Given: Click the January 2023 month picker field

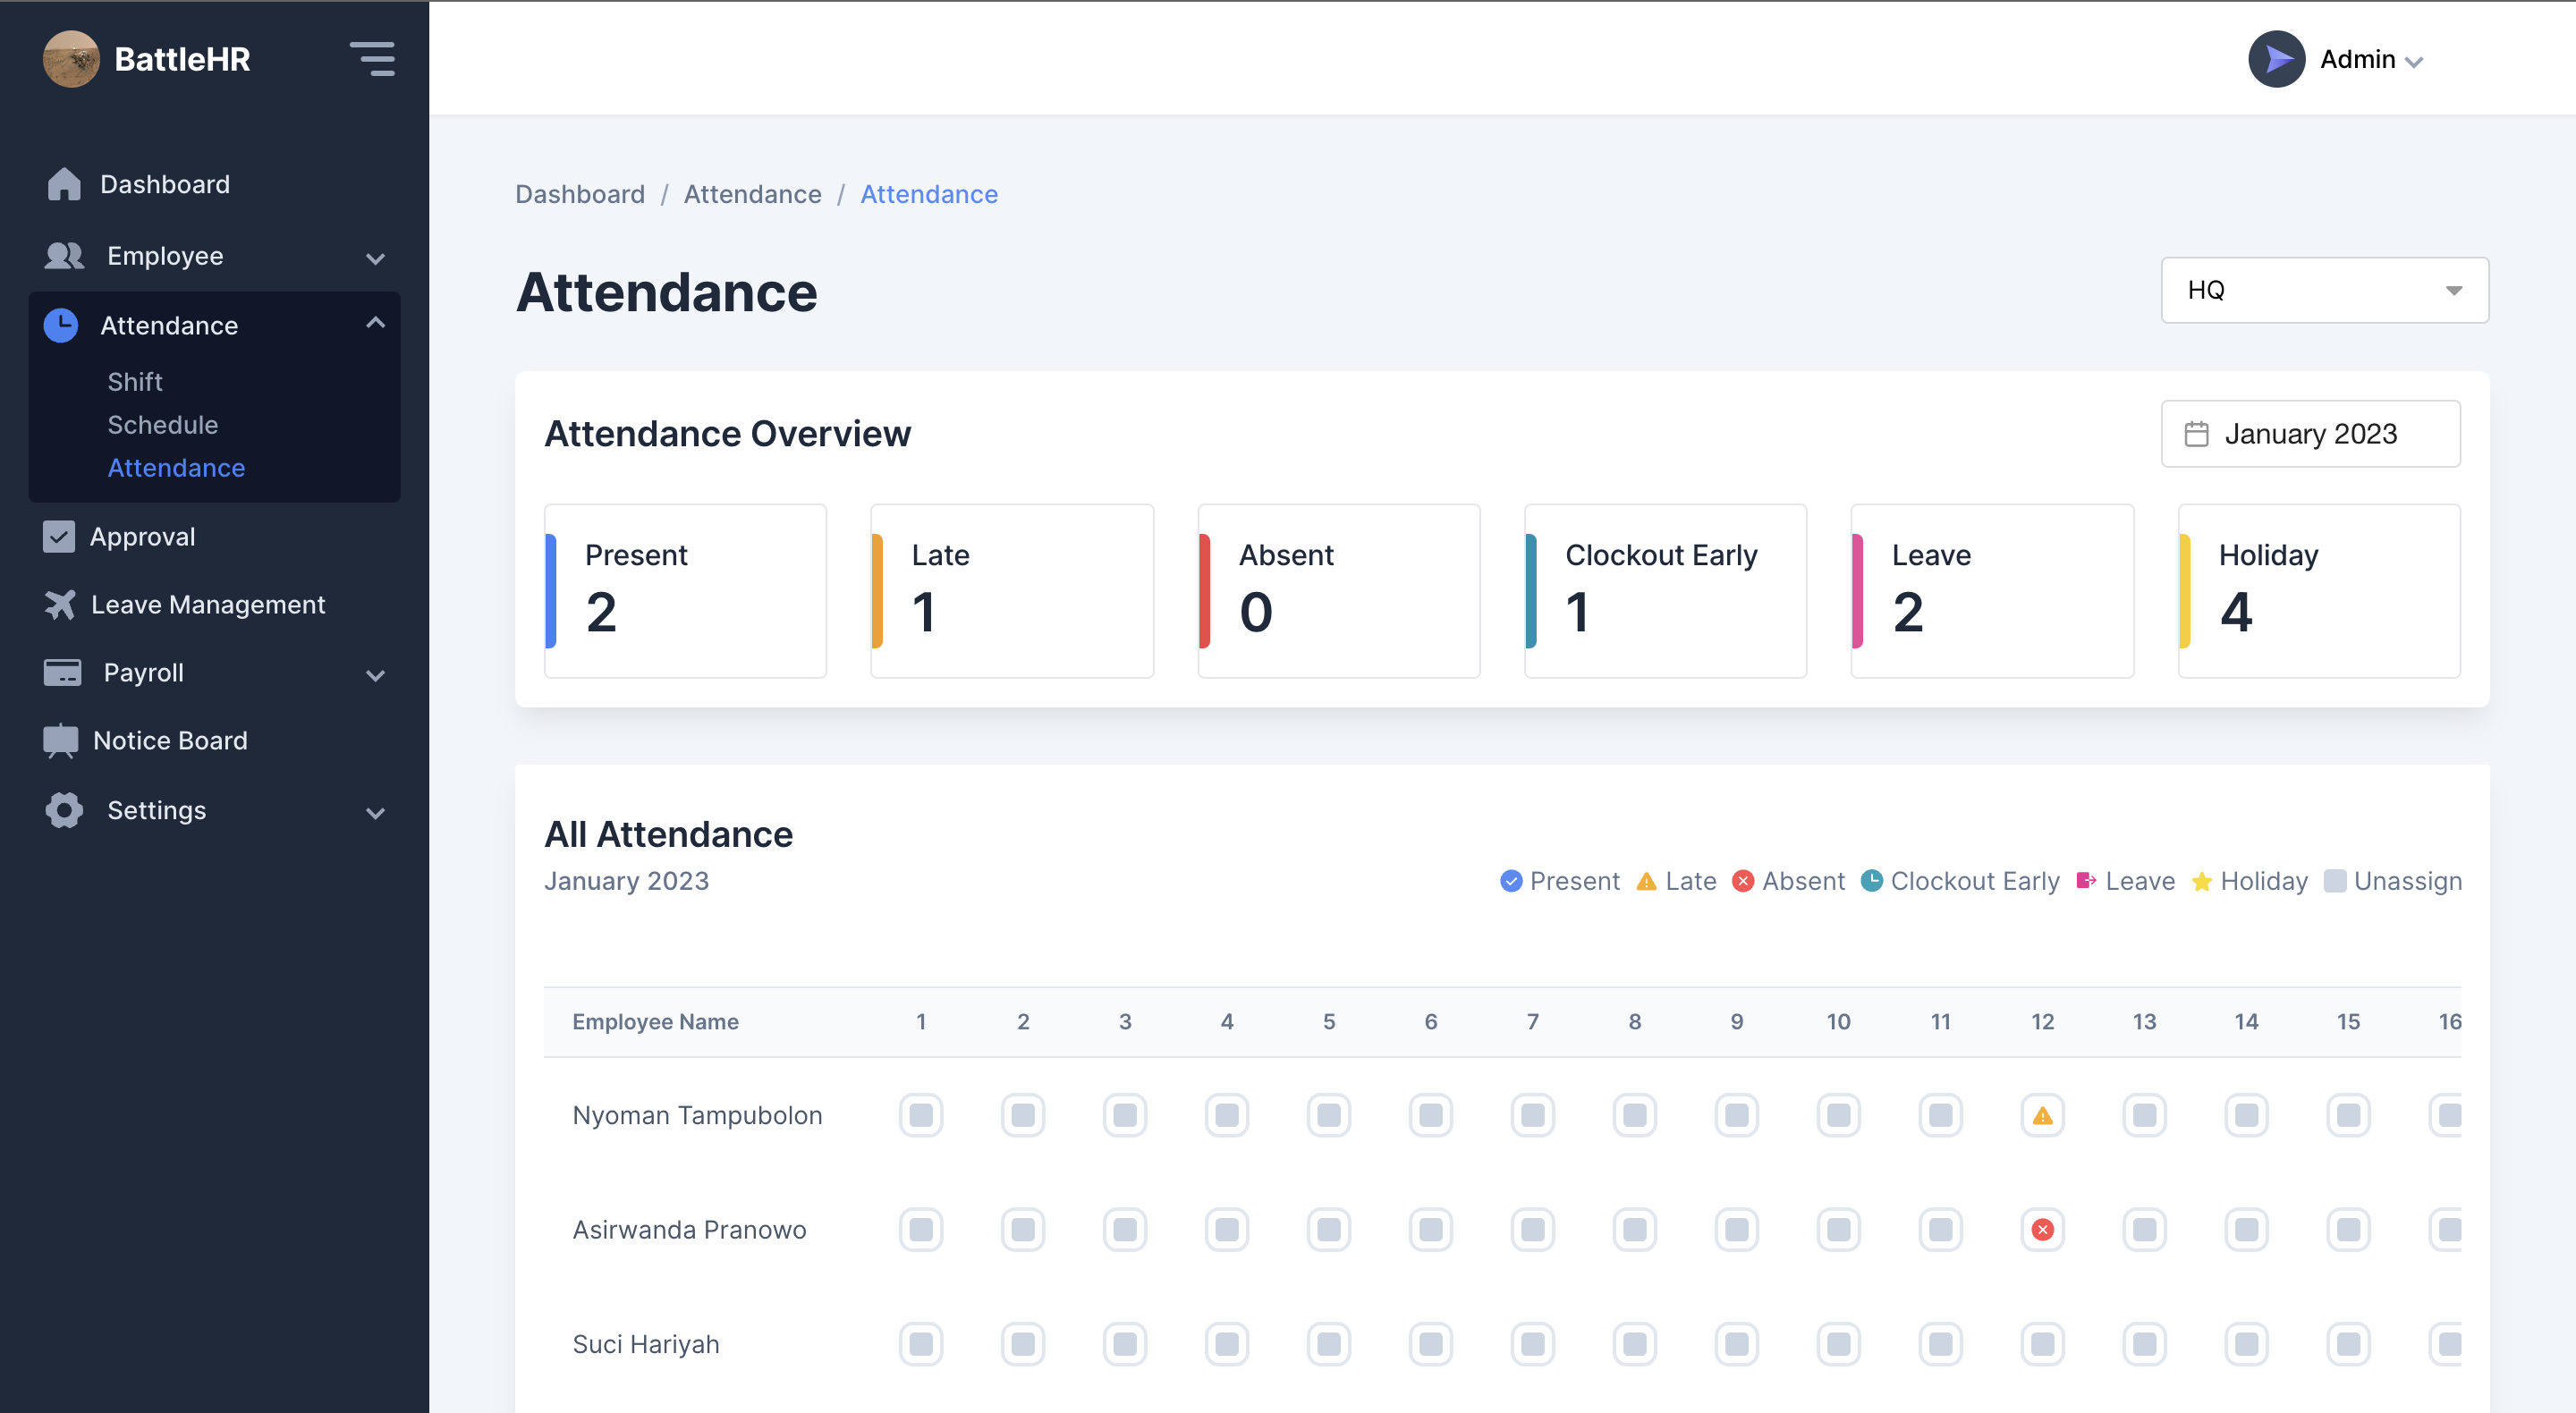Looking at the screenshot, I should pyautogui.click(x=2310, y=434).
